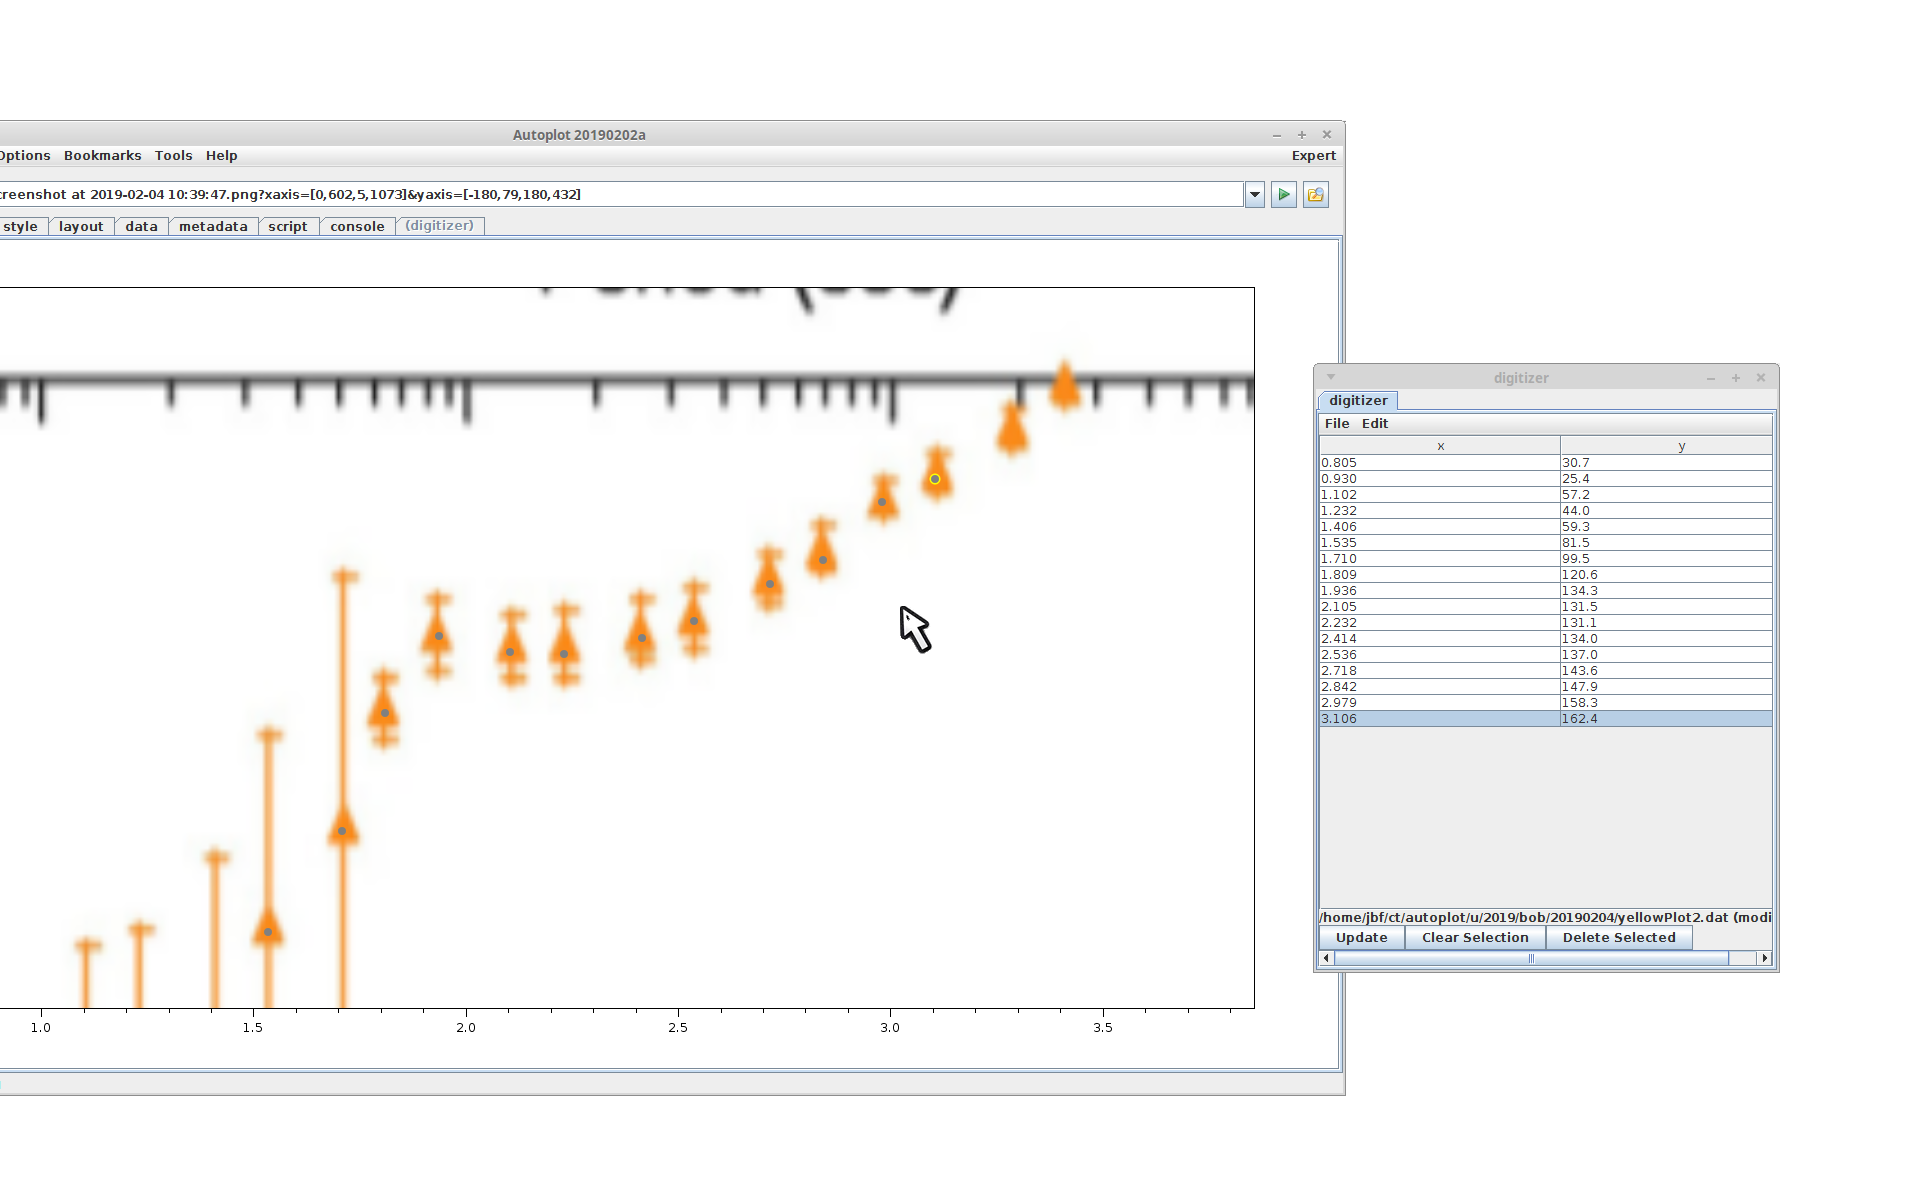Open the Help menu
Image resolution: width=1920 pixels, height=1200 pixels.
[221, 156]
